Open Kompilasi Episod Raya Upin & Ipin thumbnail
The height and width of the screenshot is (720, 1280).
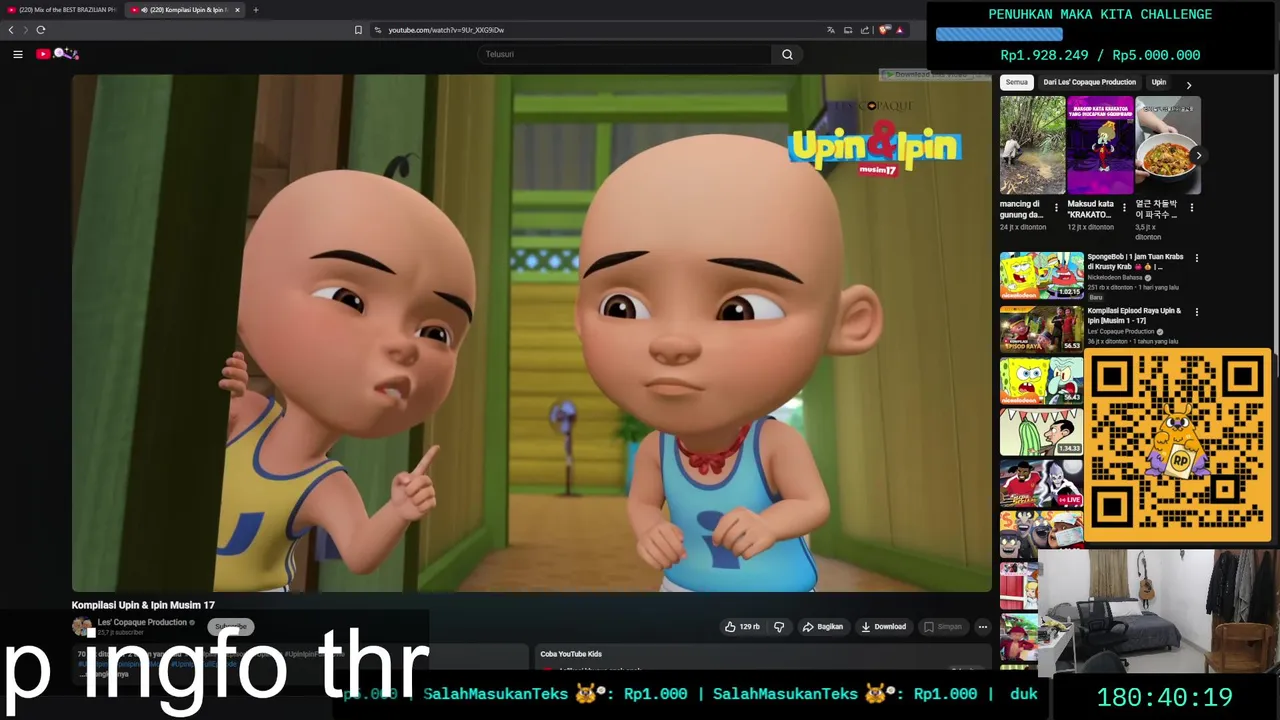(1041, 328)
